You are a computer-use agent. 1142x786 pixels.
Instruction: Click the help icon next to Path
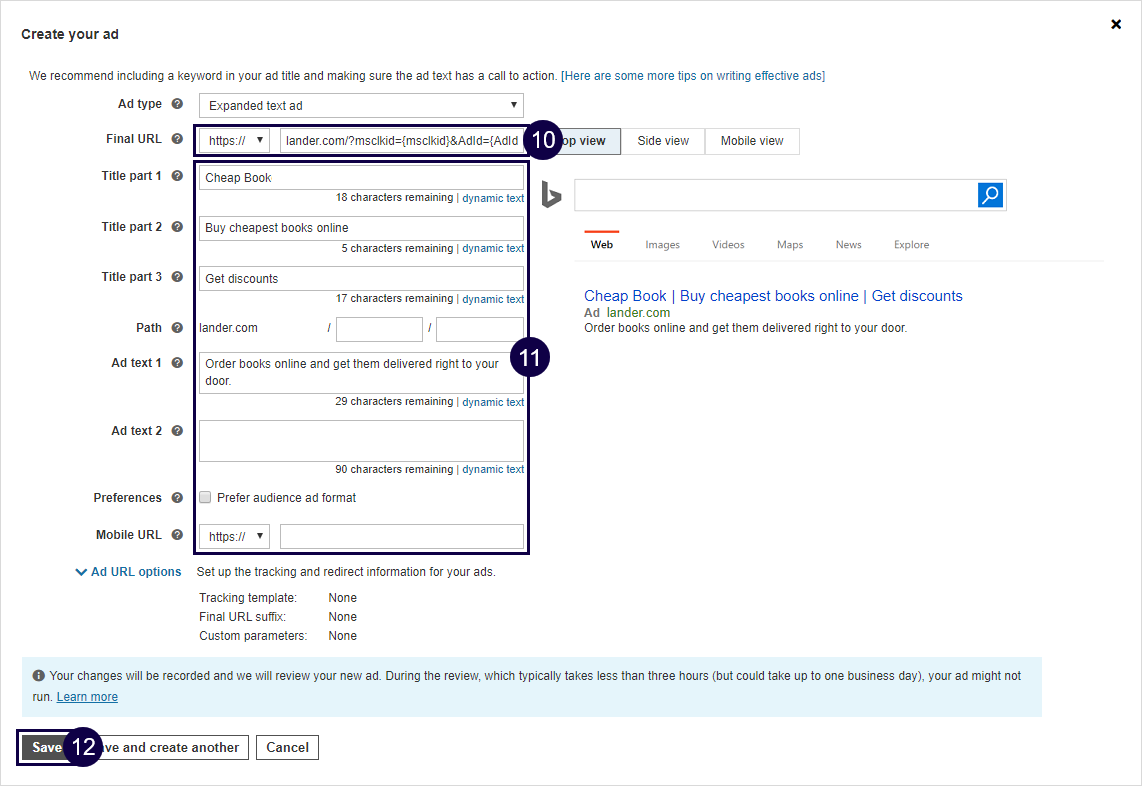[177, 327]
